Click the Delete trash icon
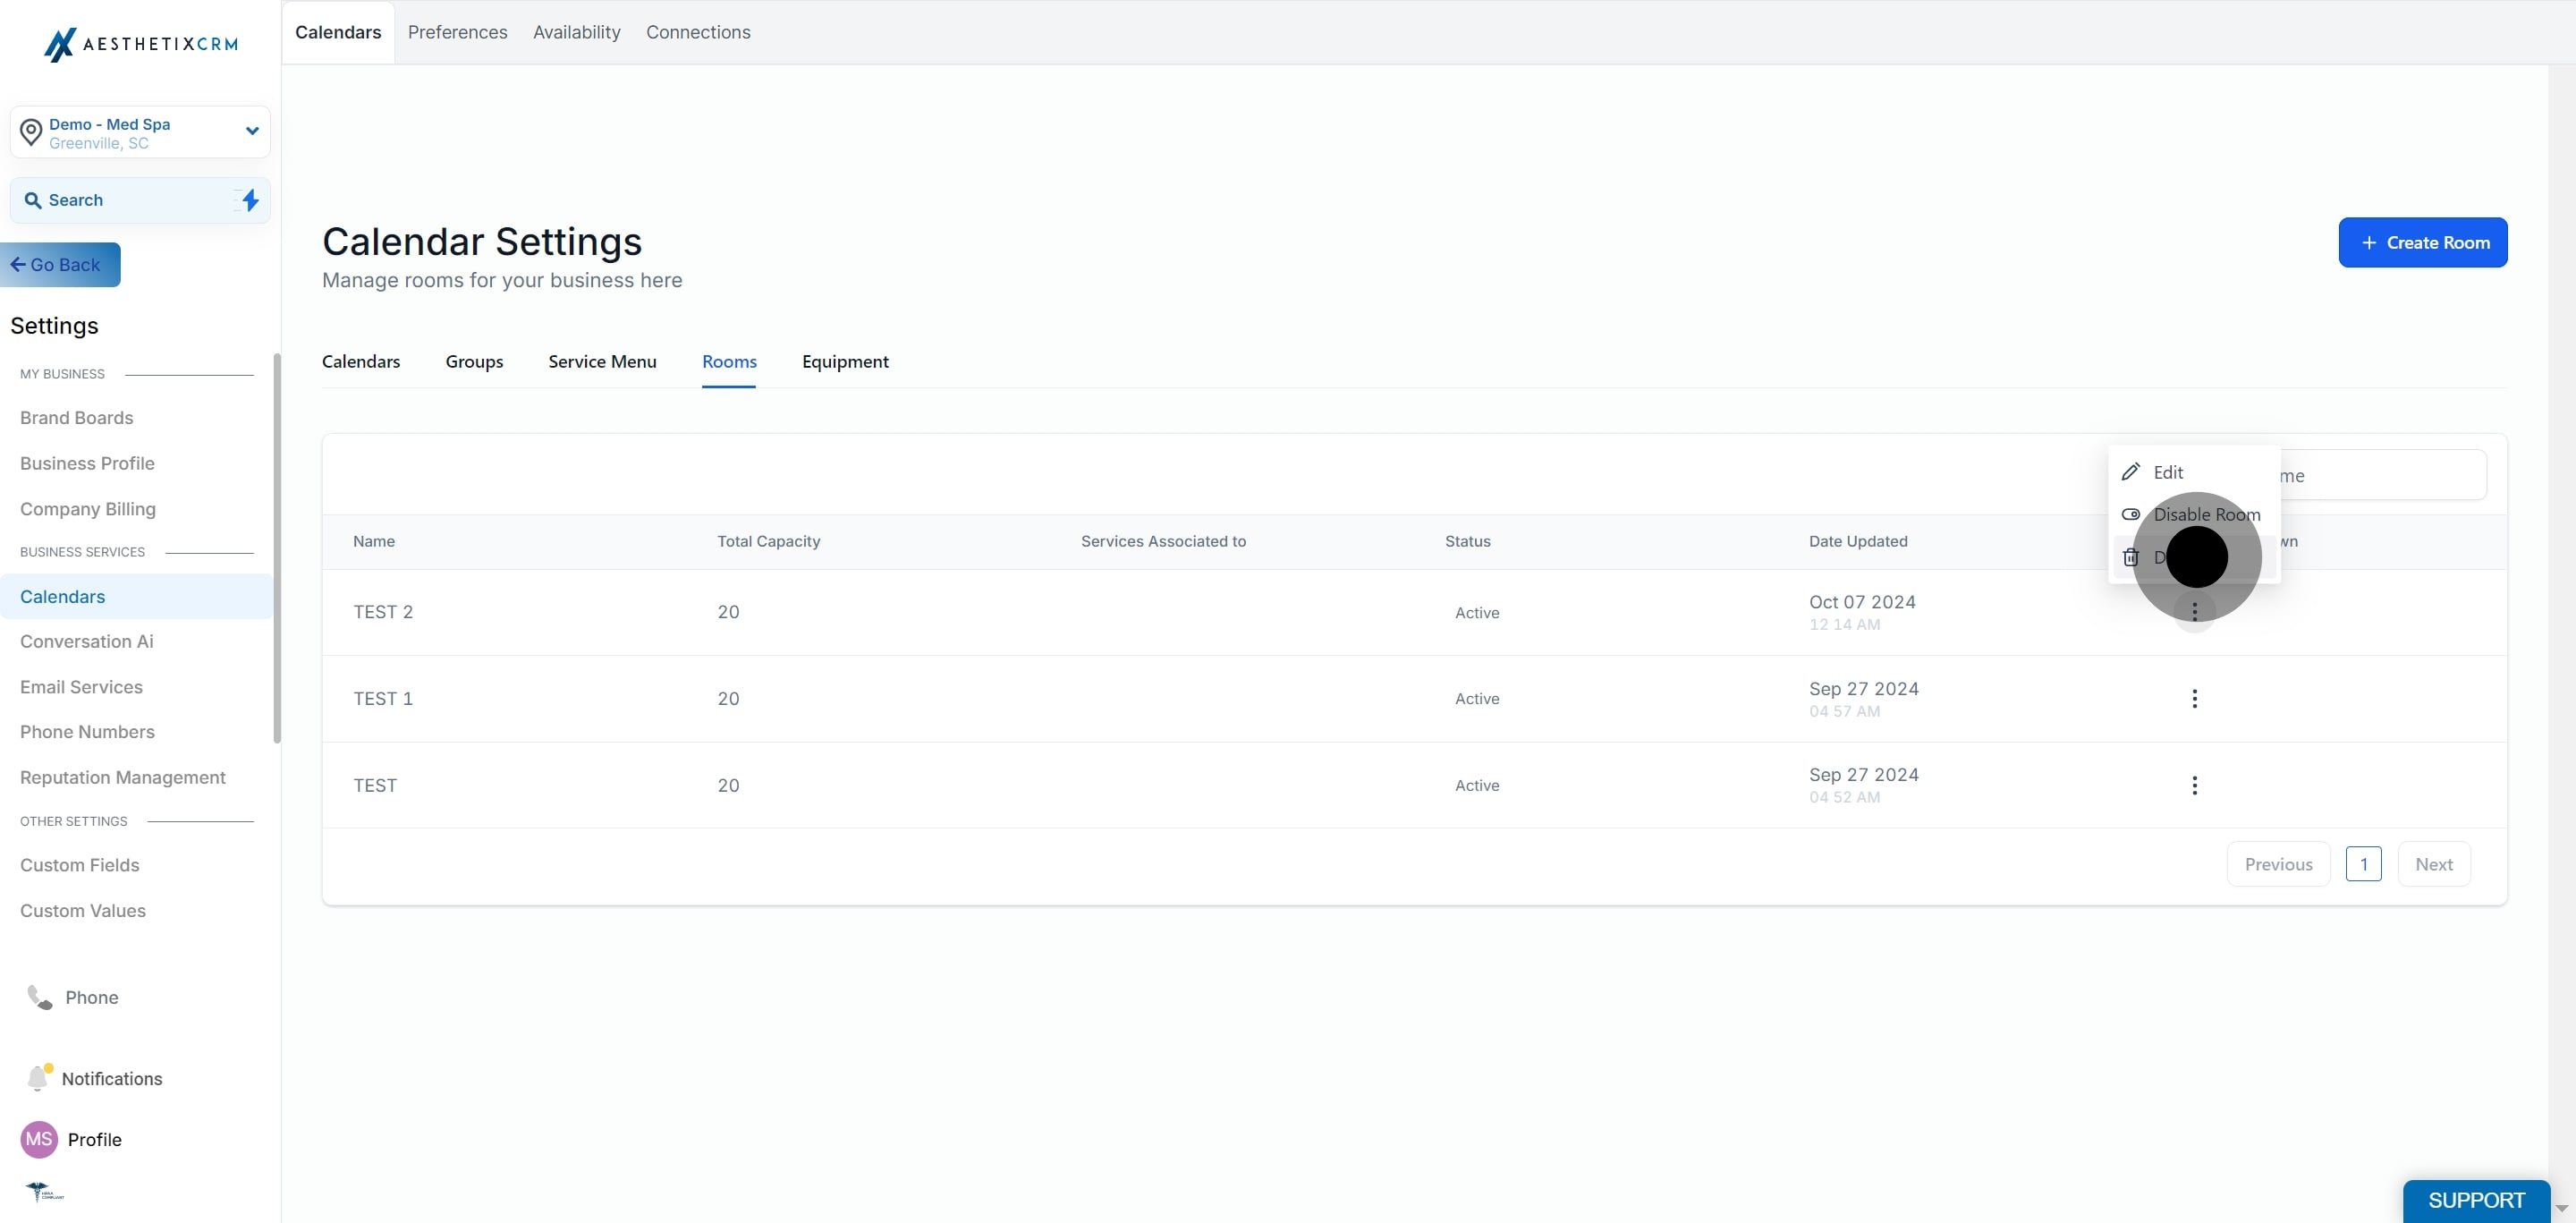Image resolution: width=2576 pixels, height=1223 pixels. 2130,557
